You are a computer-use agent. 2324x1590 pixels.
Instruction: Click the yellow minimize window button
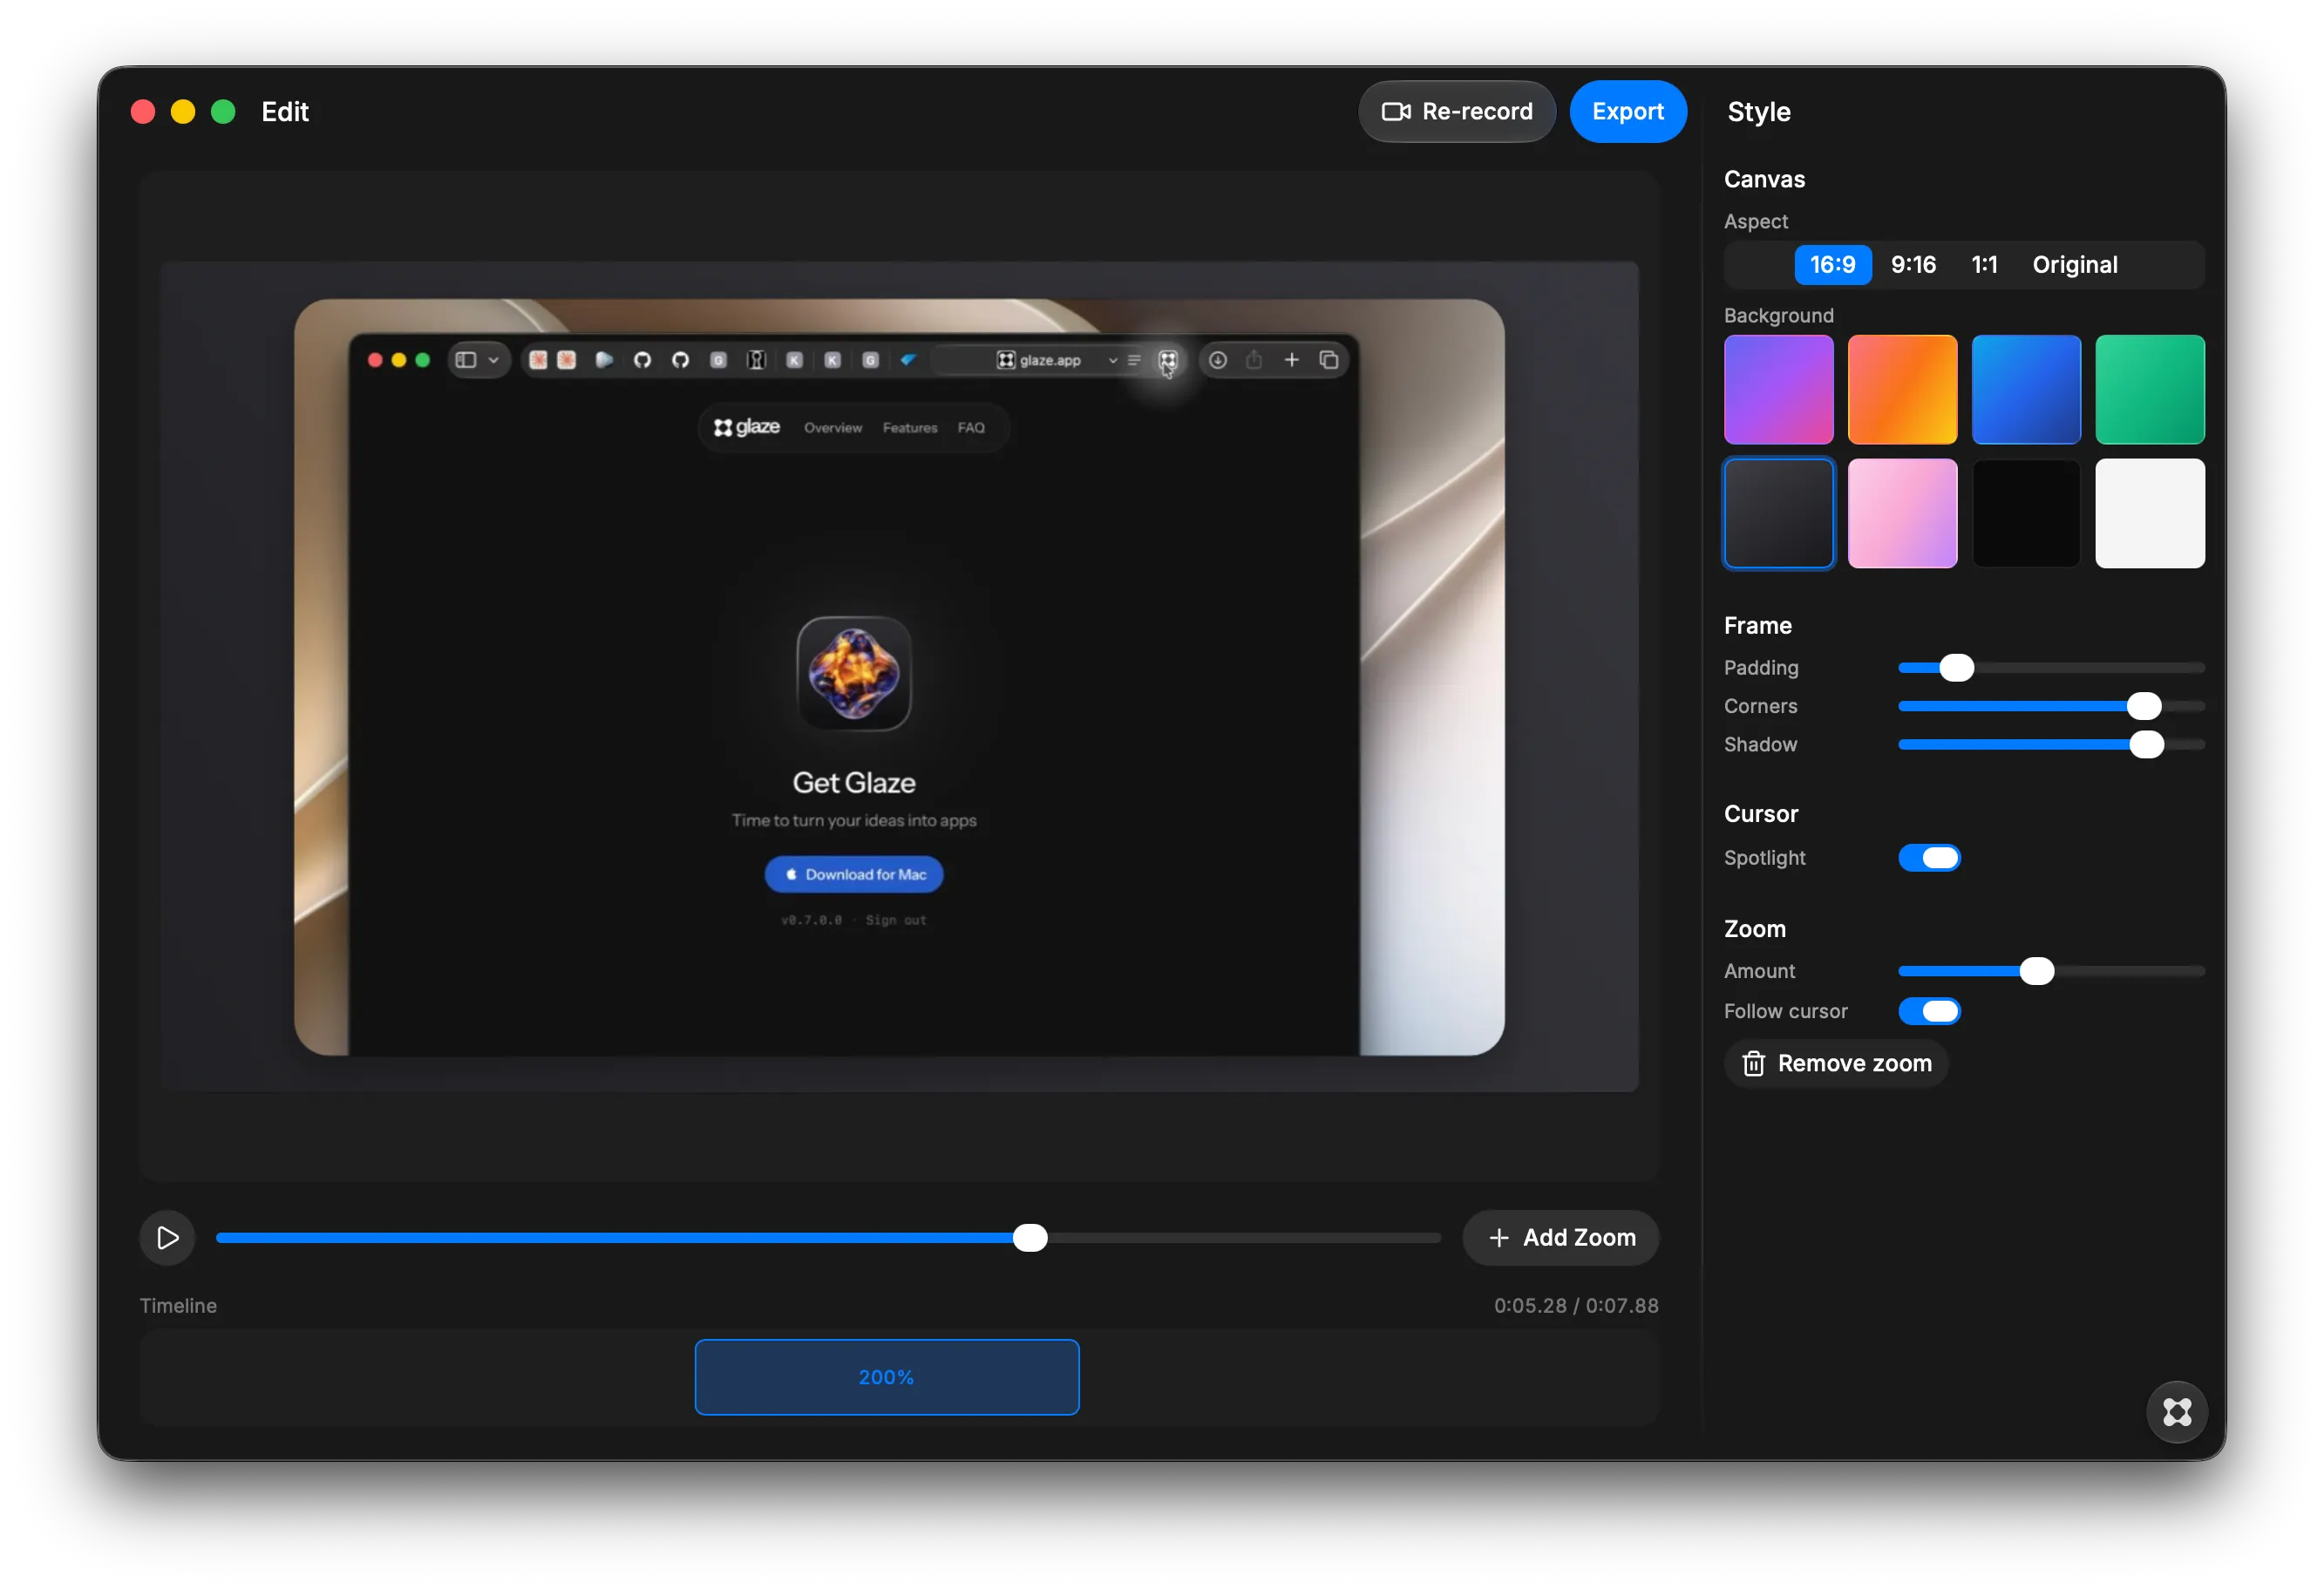click(x=183, y=111)
